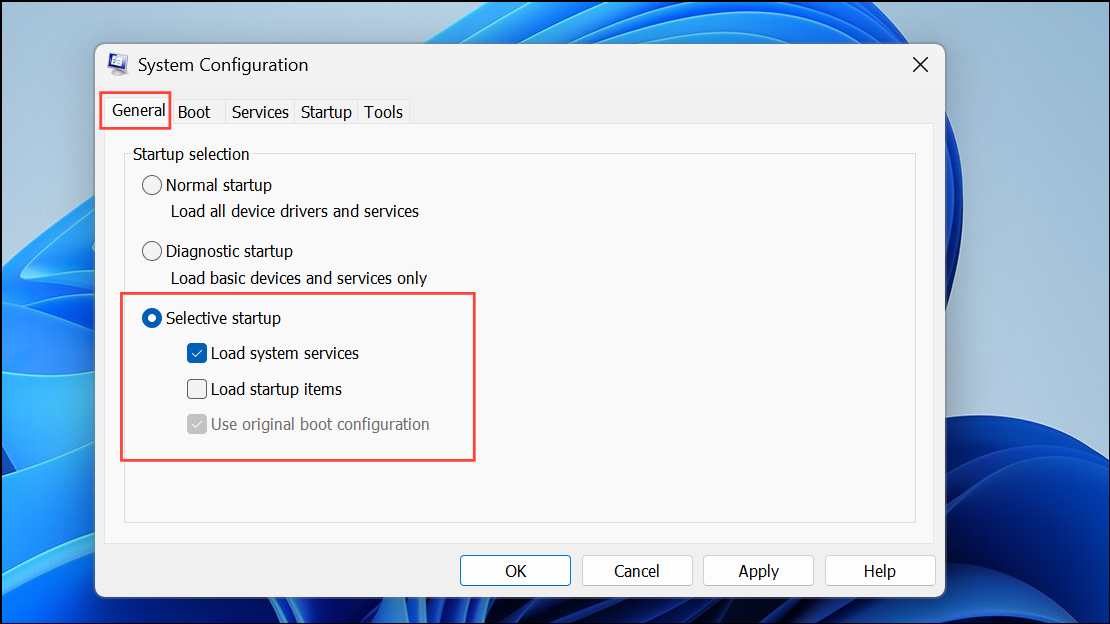This screenshot has width=1110, height=624.
Task: Enable the Load startup items checkbox
Action: click(197, 389)
